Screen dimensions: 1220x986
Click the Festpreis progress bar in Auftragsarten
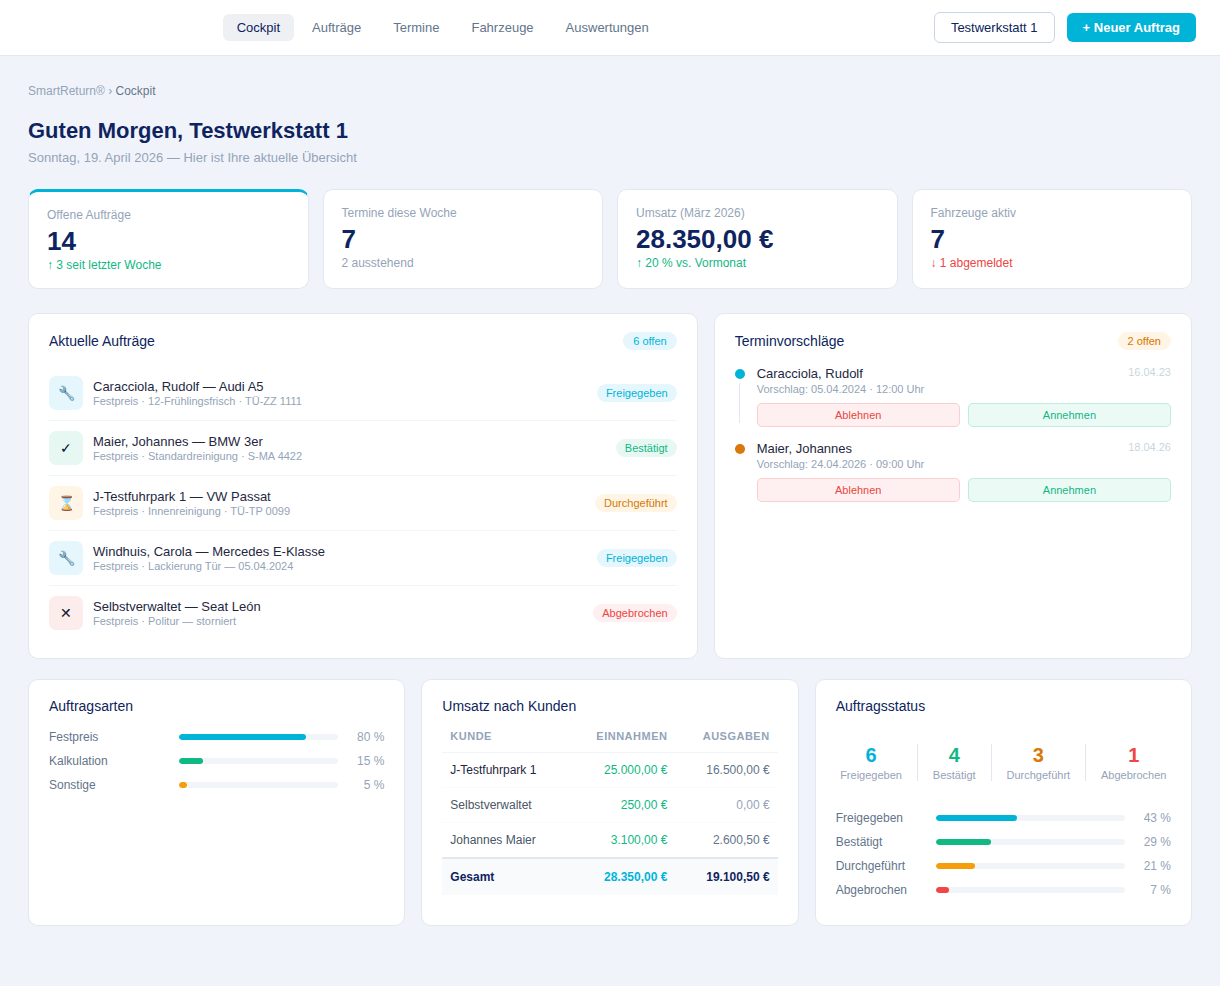(258, 737)
